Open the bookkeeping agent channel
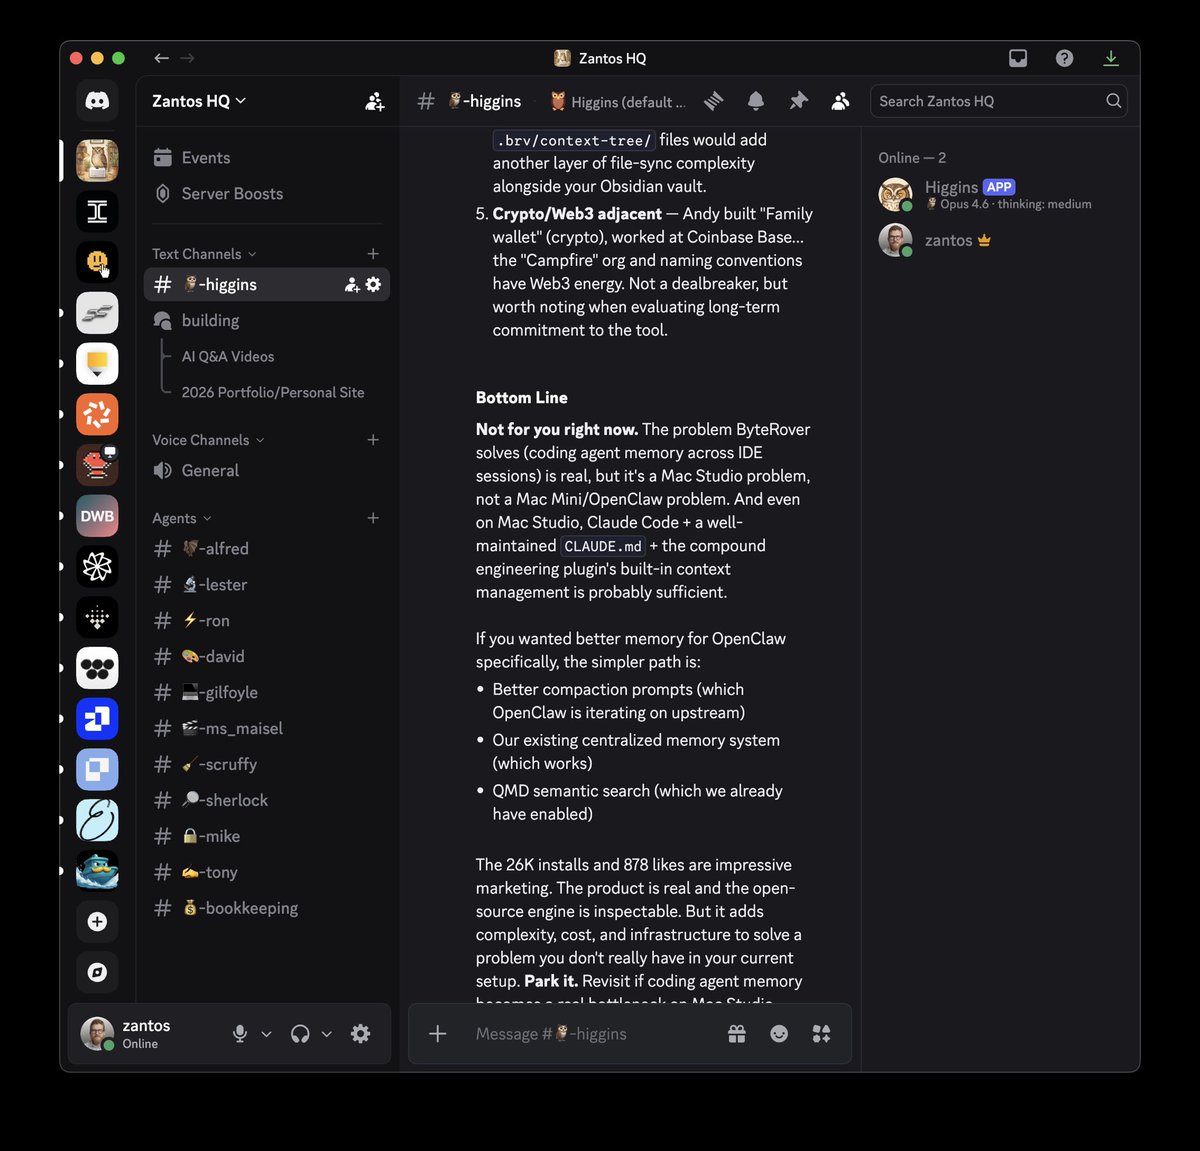1200x1151 pixels. tap(267, 909)
